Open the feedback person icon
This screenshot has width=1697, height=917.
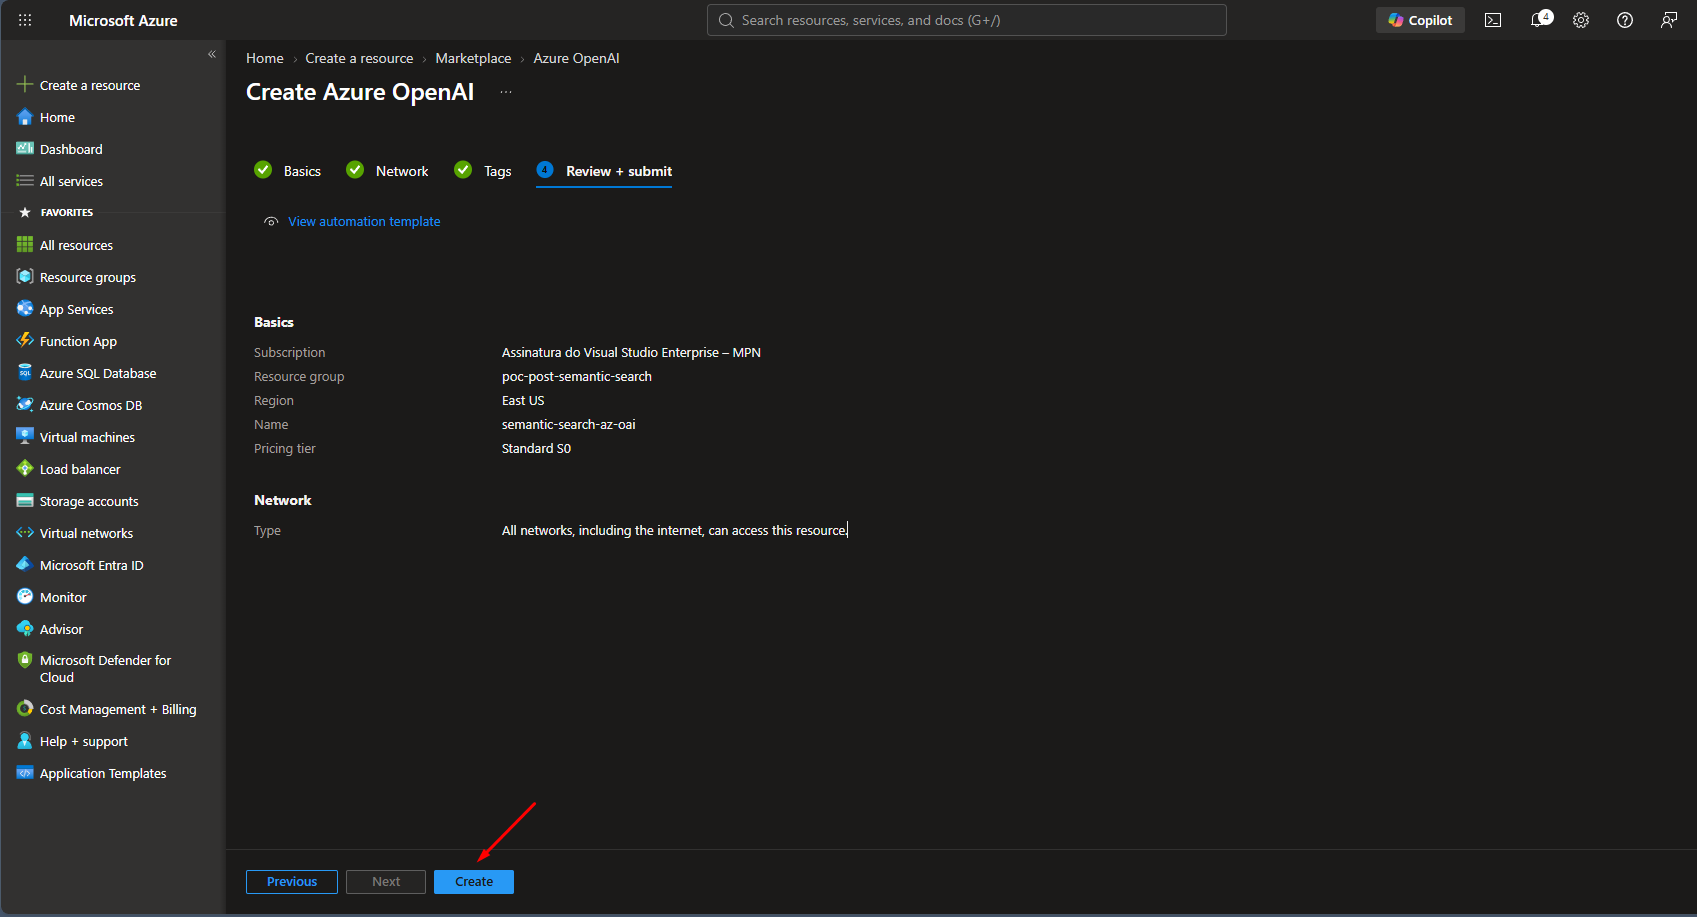(1669, 20)
